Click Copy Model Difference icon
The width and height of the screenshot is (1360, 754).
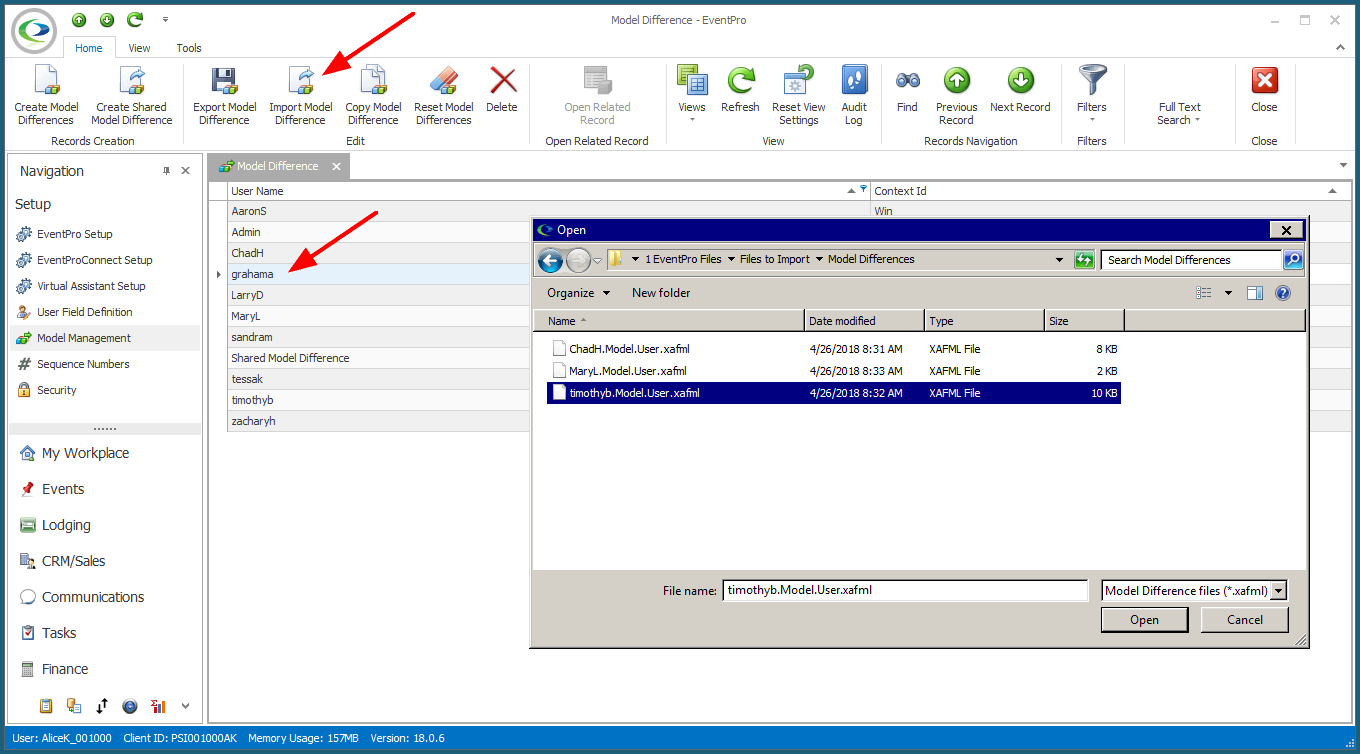pos(373,81)
